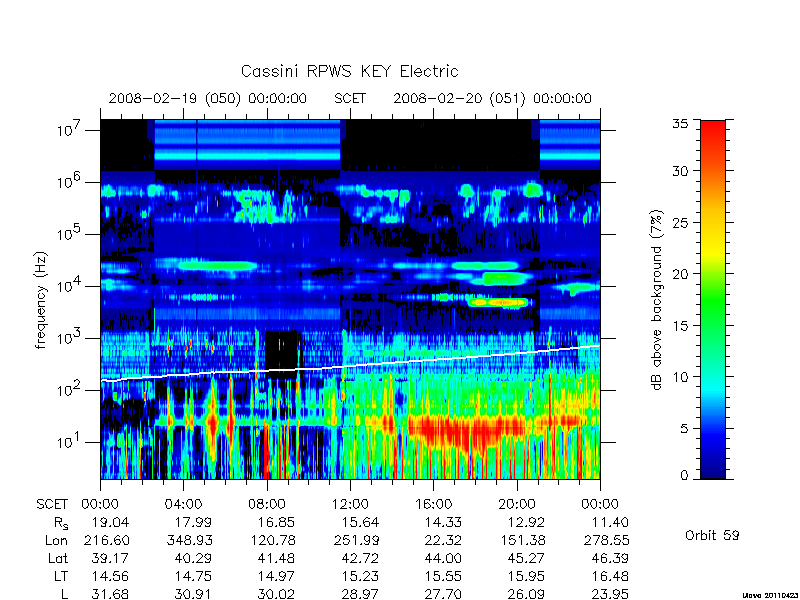Click the 10^1 frequency tick label
Viewport: 800px width, 600px height.
pyautogui.click(x=67, y=441)
